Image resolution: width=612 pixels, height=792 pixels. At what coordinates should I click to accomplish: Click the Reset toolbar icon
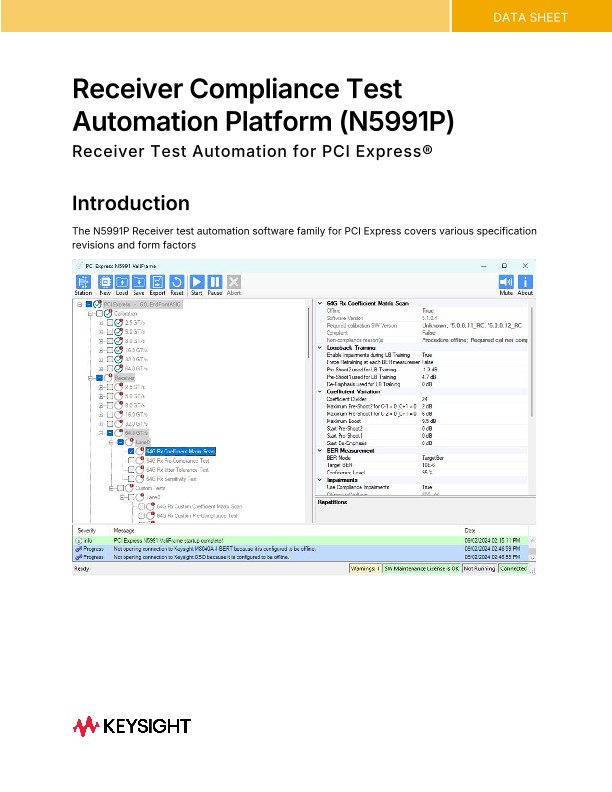point(176,282)
